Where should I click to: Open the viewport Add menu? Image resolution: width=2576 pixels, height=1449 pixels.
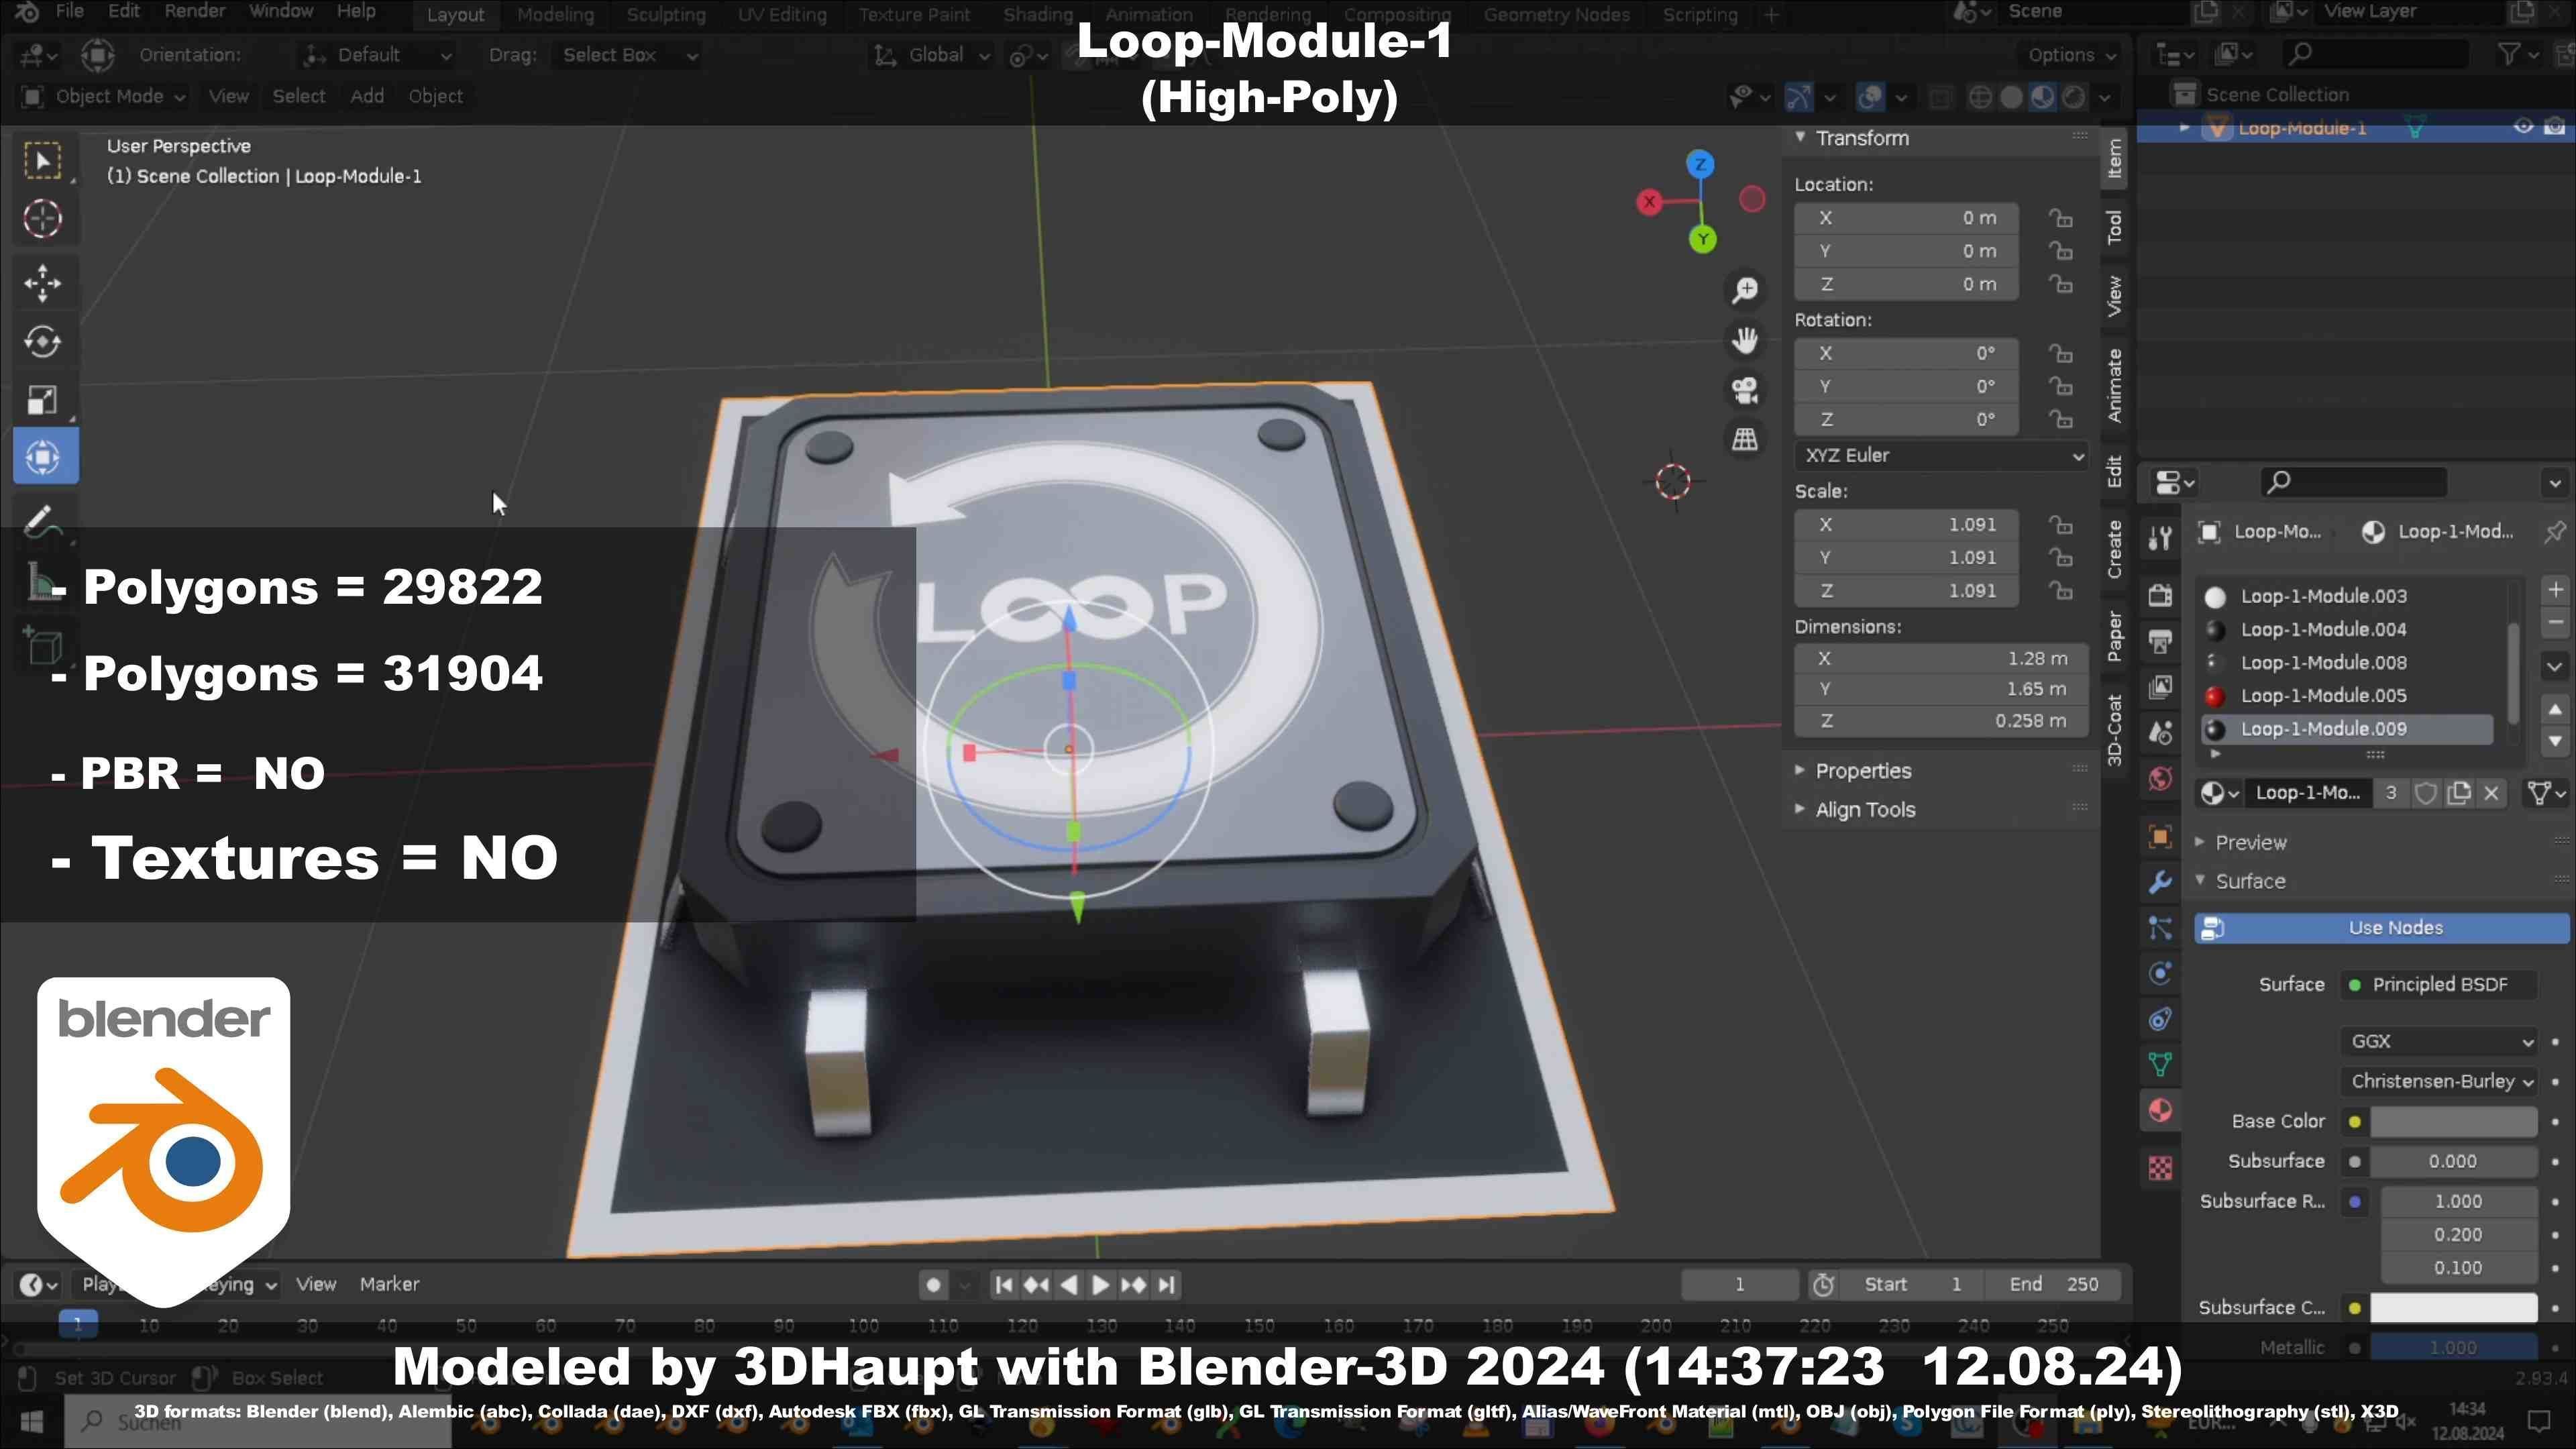point(367,96)
